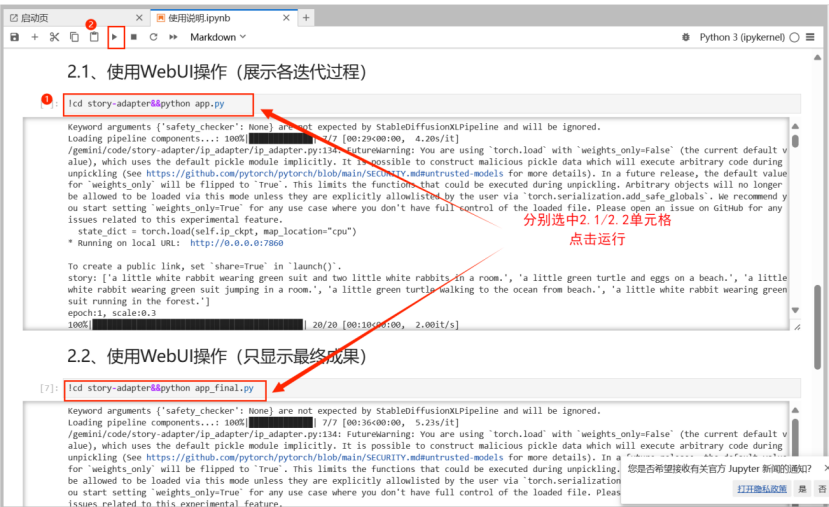
Task: Interrupt the kernel with the stop icon
Action: pos(134,37)
